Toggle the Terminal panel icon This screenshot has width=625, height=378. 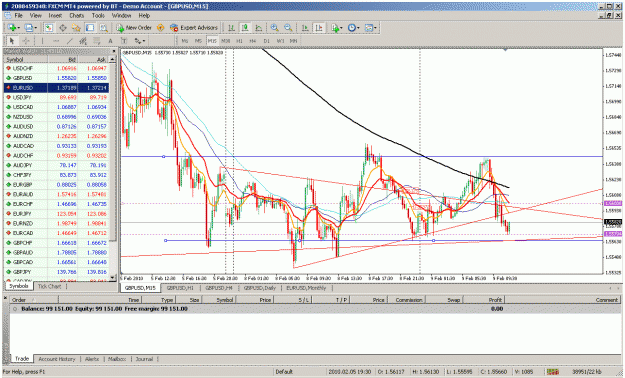click(x=90, y=28)
